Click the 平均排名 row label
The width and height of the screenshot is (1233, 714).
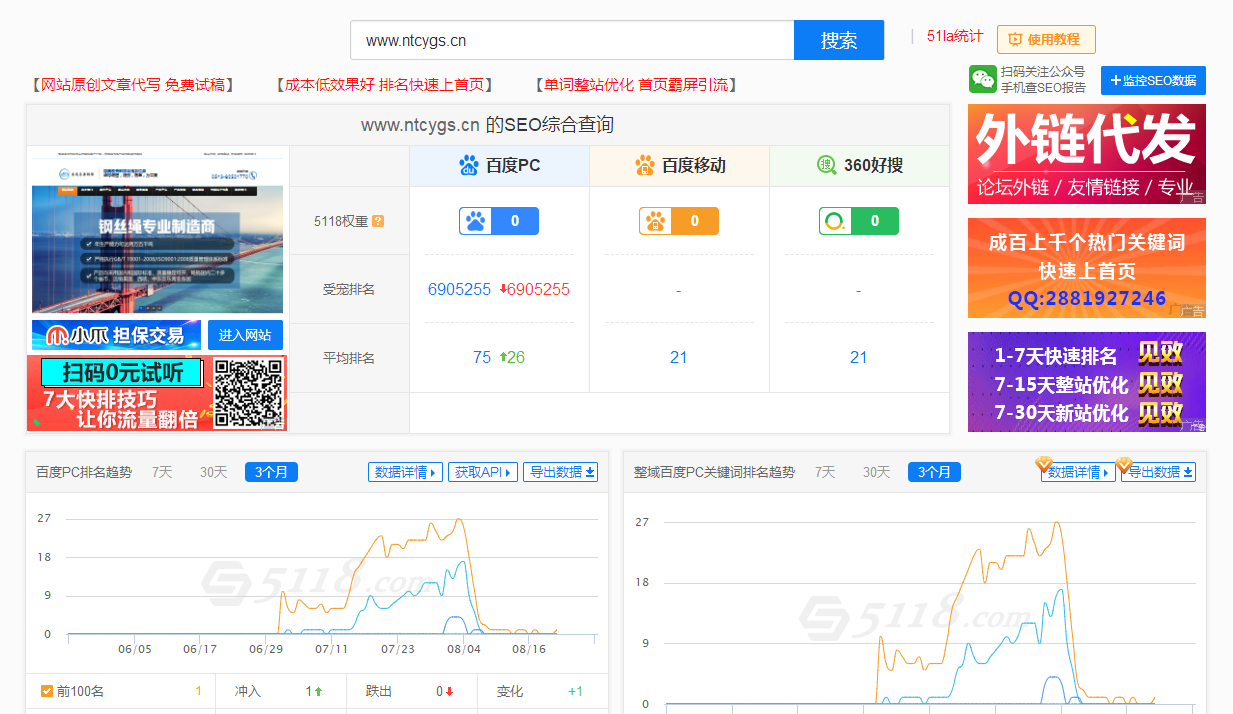coord(349,357)
